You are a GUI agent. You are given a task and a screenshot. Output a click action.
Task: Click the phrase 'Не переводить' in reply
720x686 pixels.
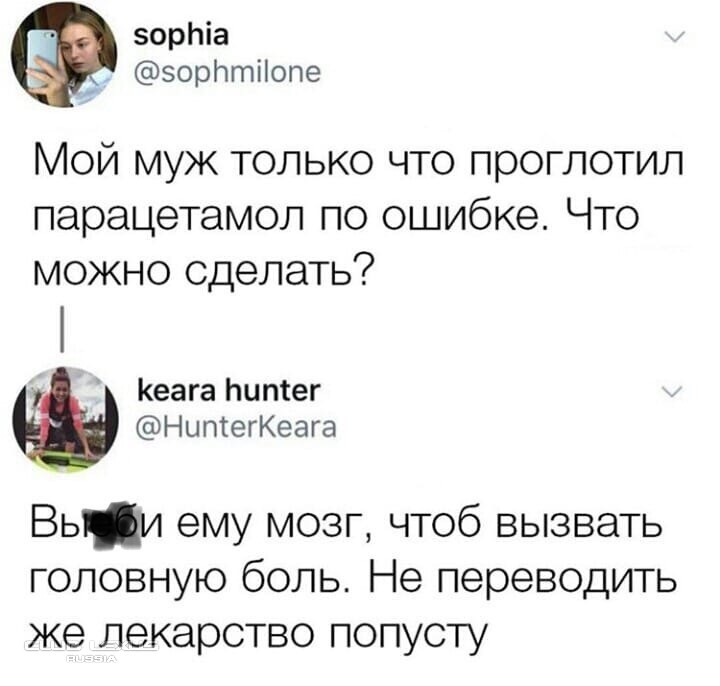point(523,577)
